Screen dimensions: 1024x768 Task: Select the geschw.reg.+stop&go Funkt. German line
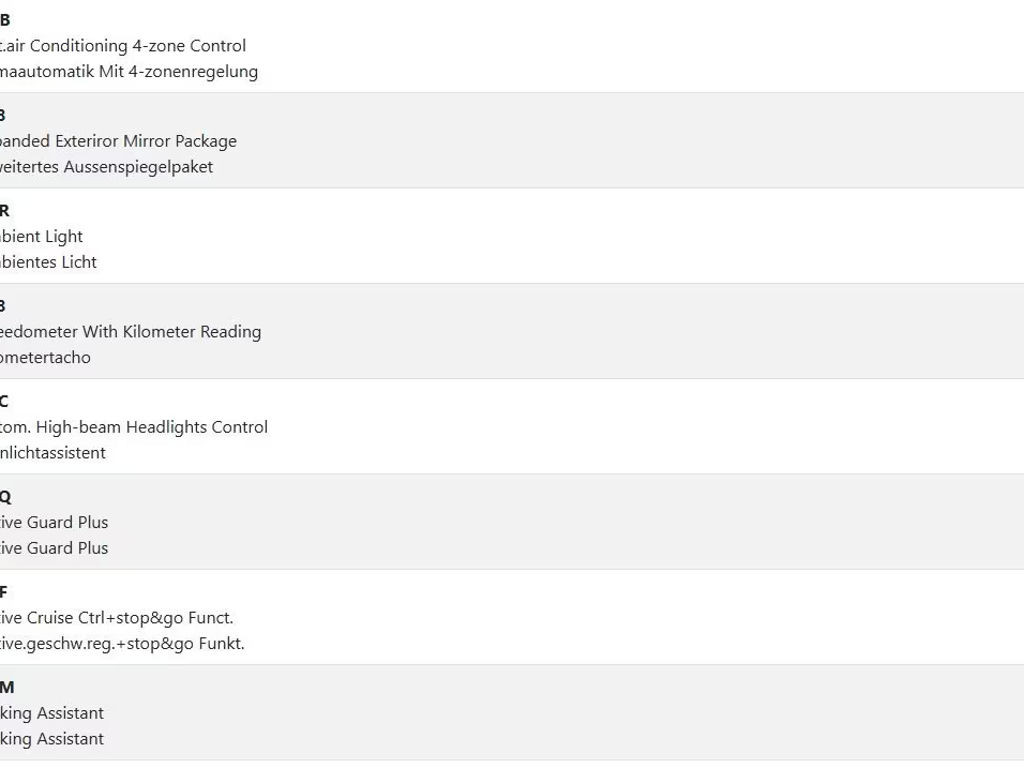coord(122,644)
